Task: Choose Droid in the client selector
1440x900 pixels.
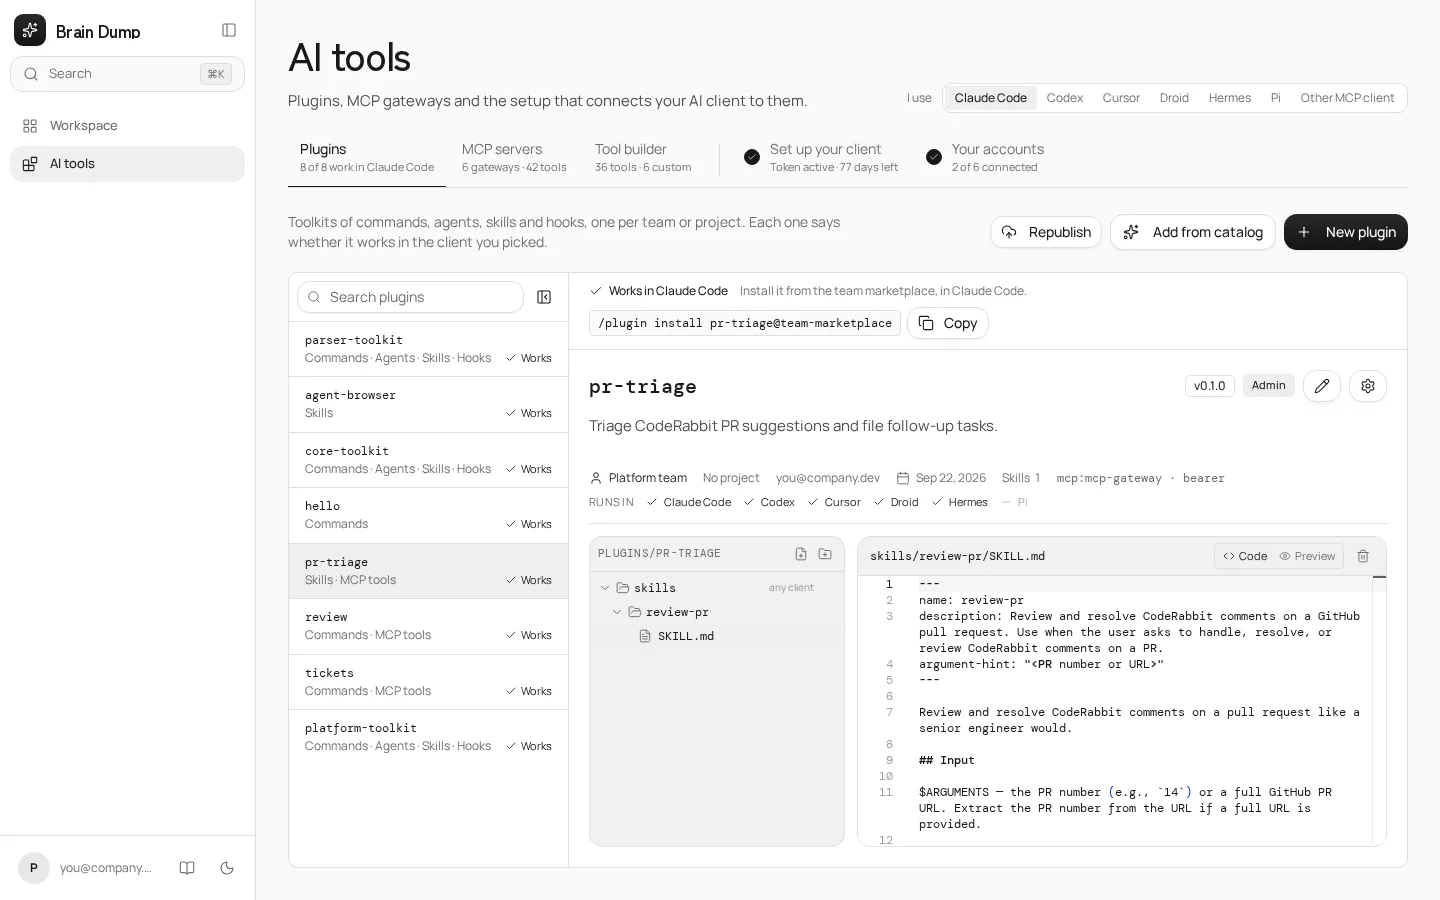Action: pyautogui.click(x=1174, y=98)
